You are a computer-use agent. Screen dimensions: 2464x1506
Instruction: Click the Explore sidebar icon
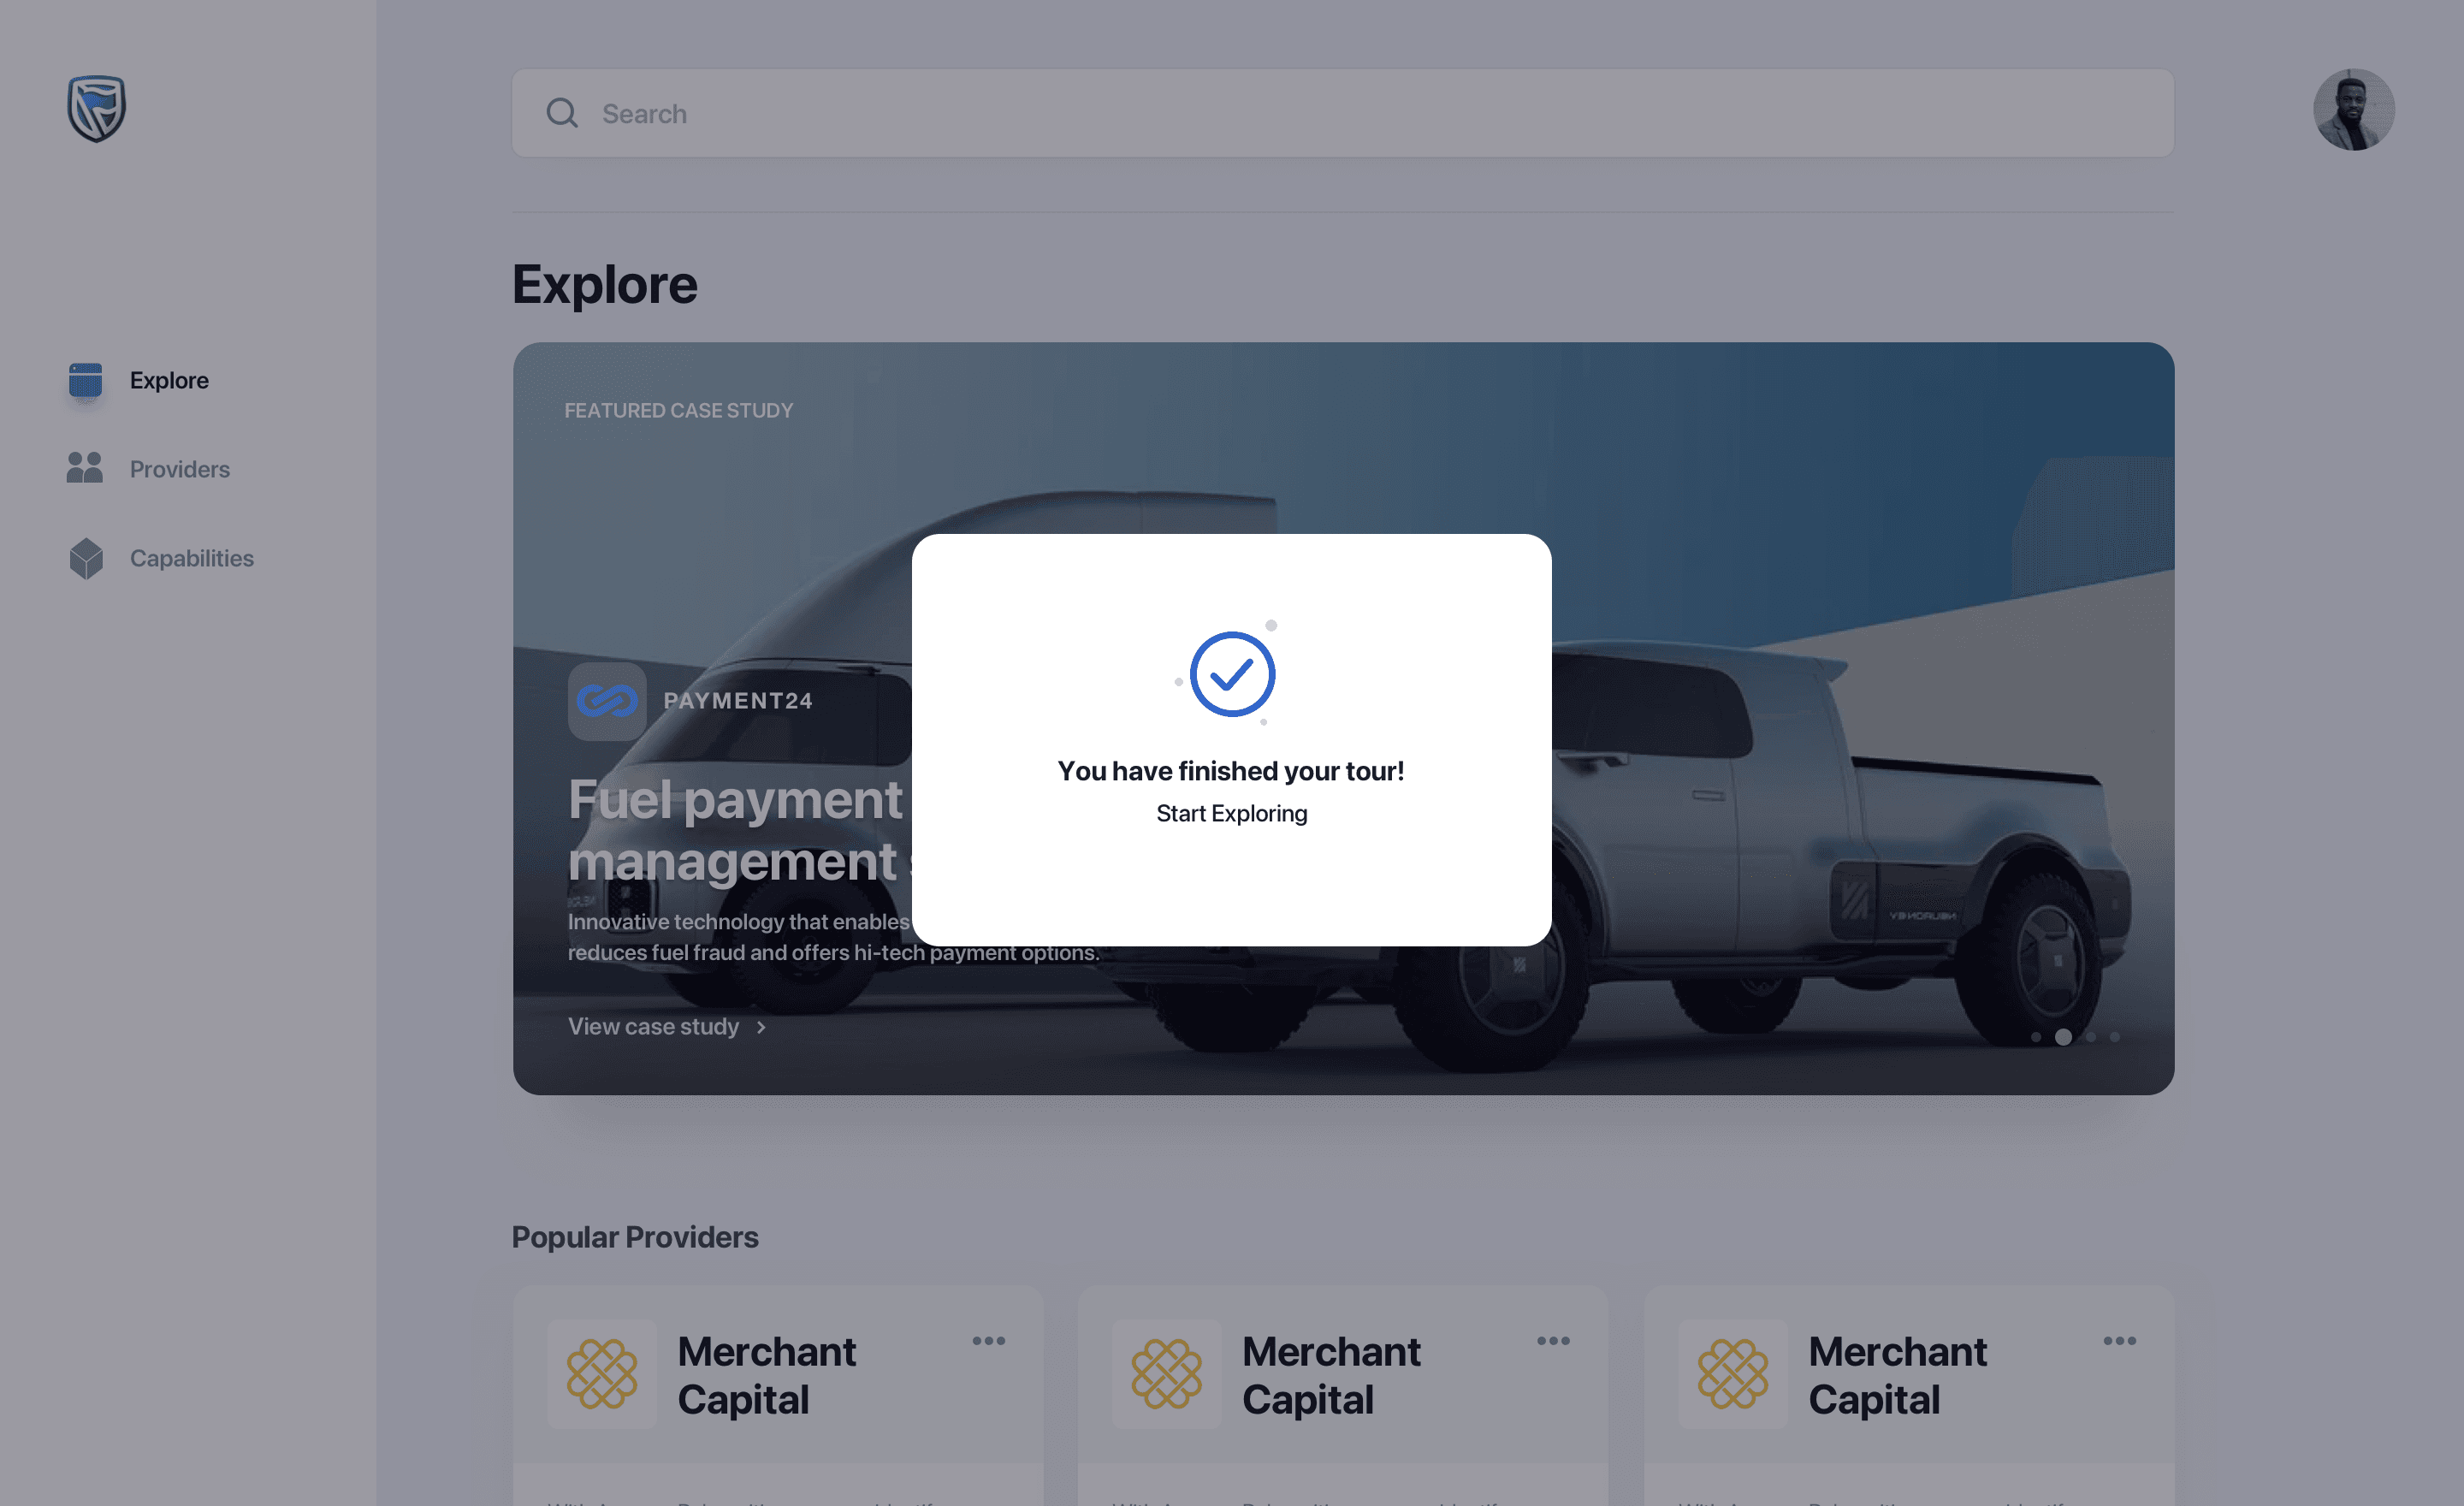point(85,380)
